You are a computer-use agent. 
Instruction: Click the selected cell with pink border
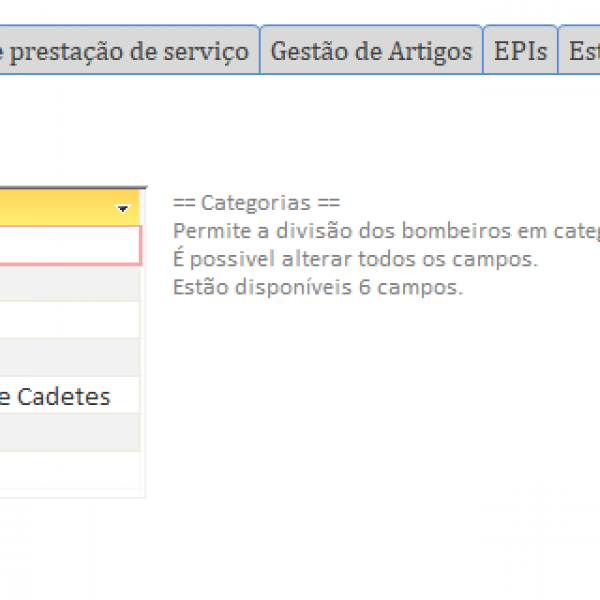point(68,245)
